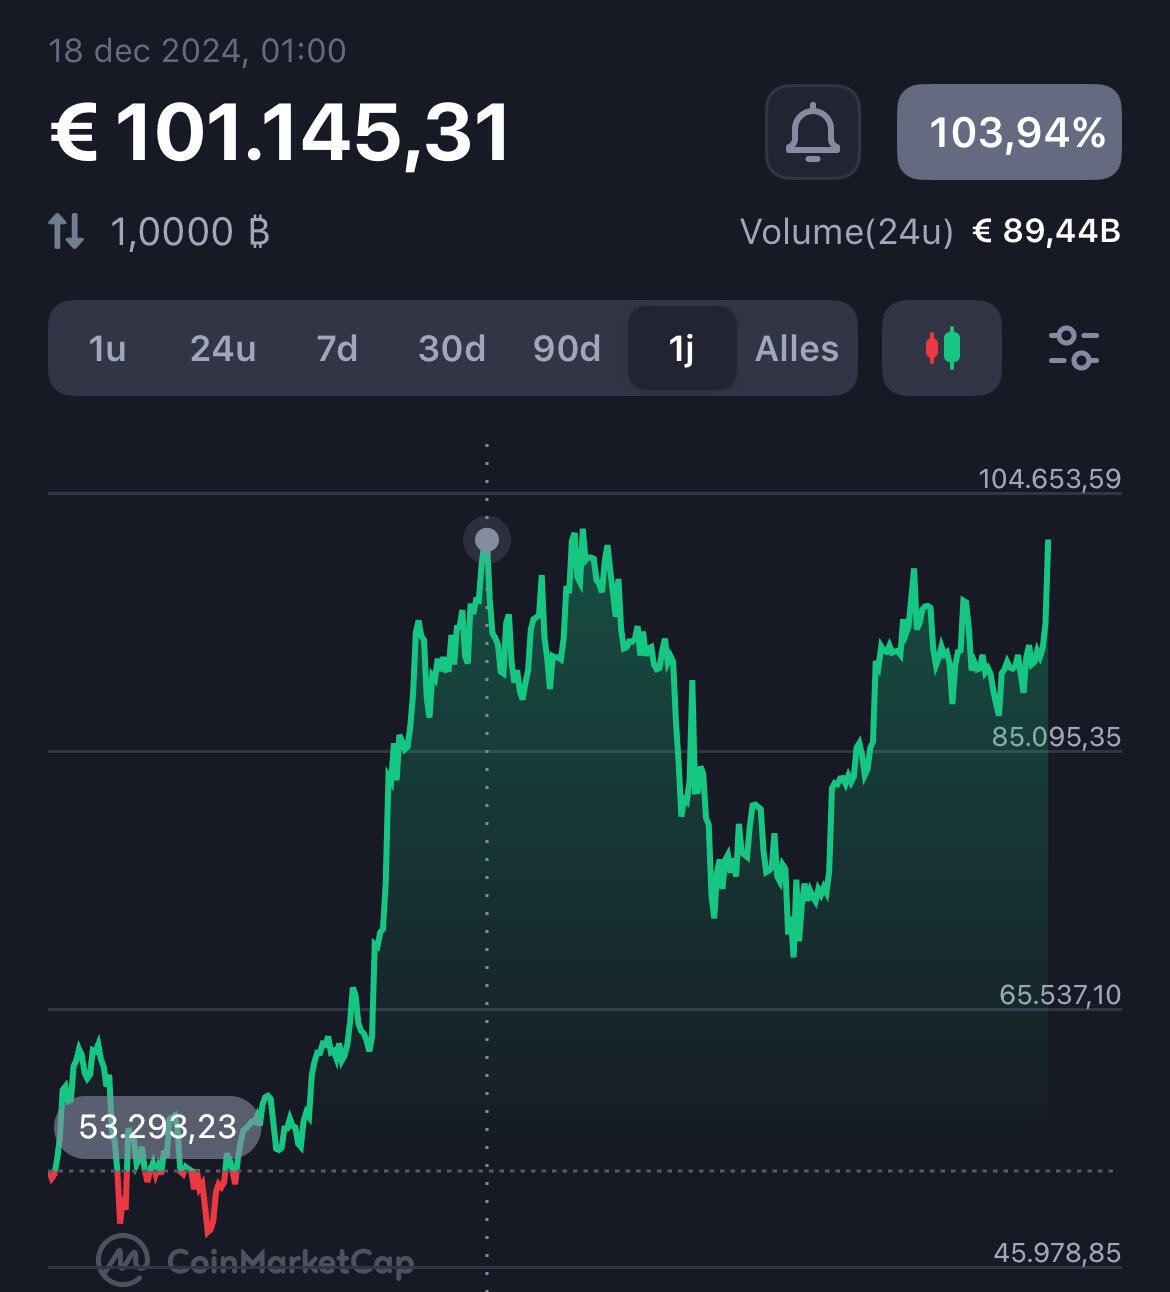Tap the € 101.145,31 price value
This screenshot has width=1170, height=1292.
point(280,133)
